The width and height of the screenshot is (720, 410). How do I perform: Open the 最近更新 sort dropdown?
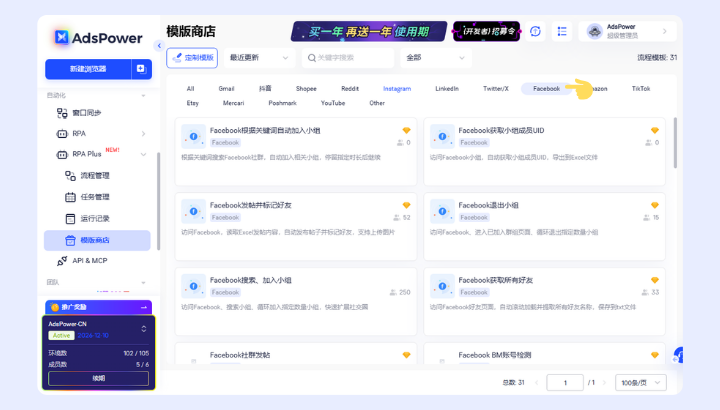(x=259, y=58)
